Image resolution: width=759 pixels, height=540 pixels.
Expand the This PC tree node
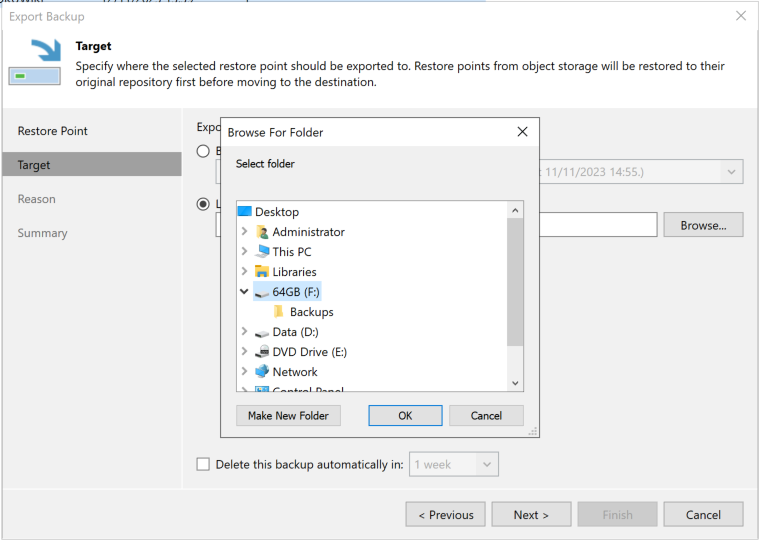(x=244, y=252)
